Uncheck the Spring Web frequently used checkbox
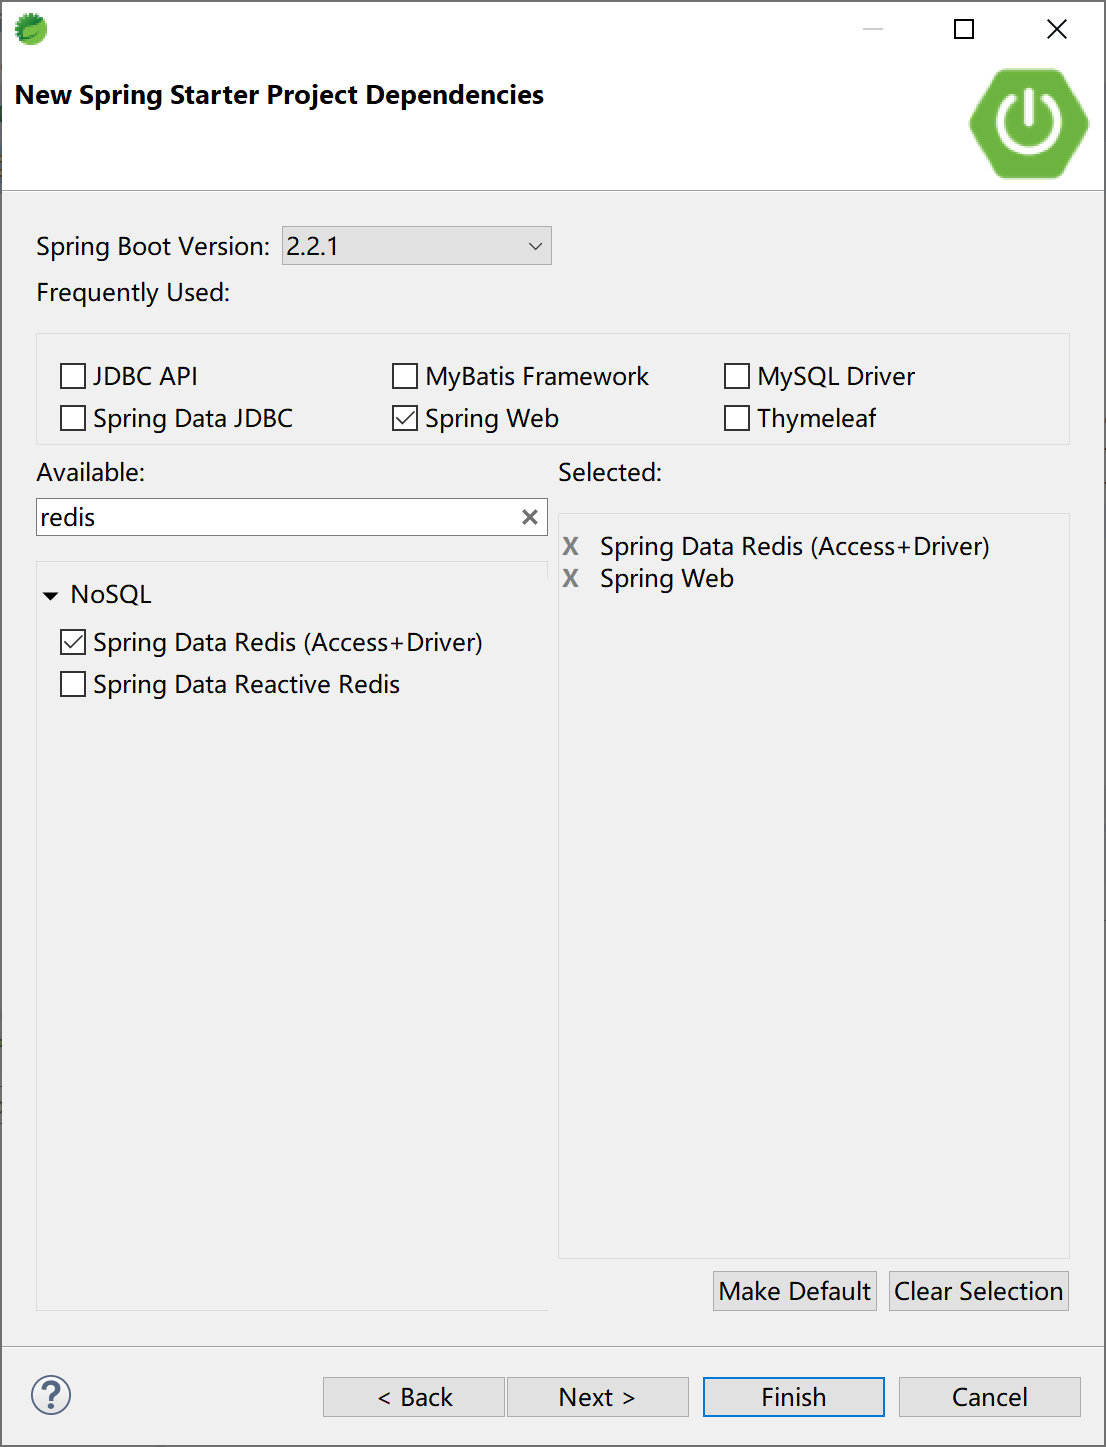1106x1447 pixels. [x=405, y=418]
